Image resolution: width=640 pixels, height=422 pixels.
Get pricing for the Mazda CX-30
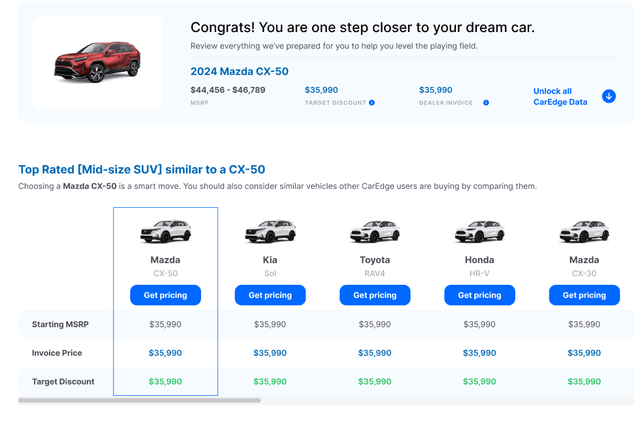point(584,295)
